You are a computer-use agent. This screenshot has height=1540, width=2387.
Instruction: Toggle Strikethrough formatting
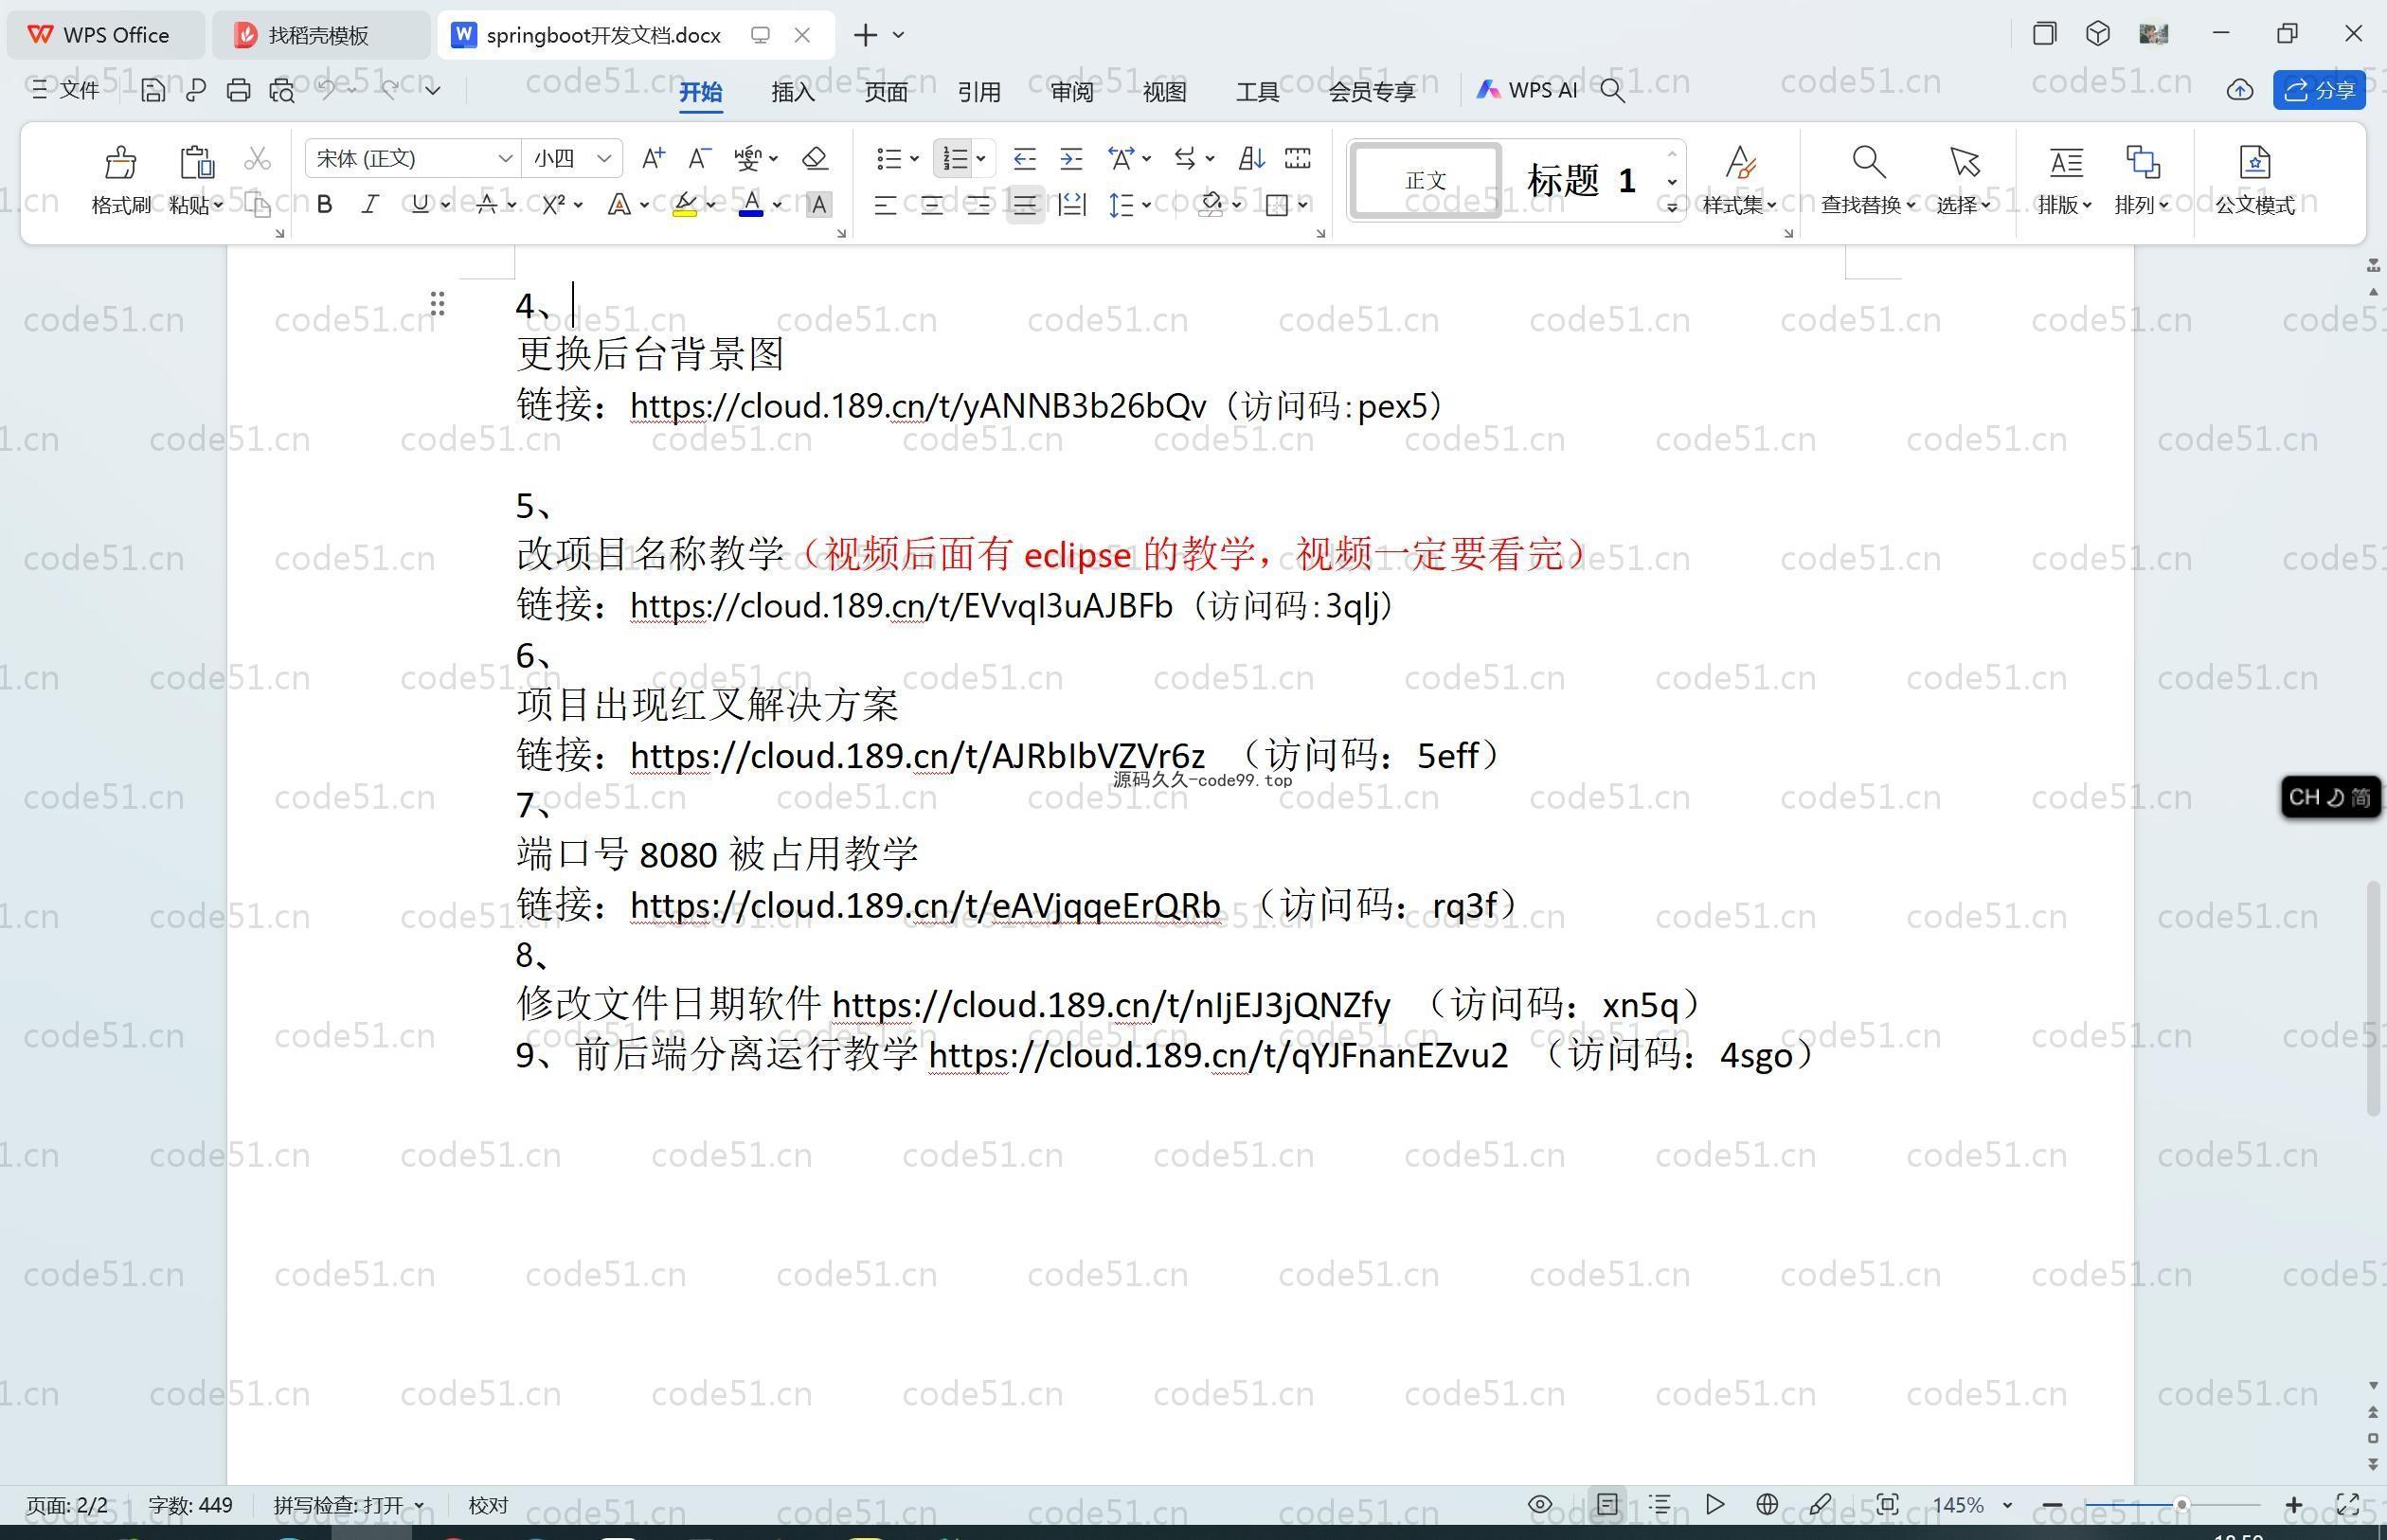pyautogui.click(x=487, y=205)
